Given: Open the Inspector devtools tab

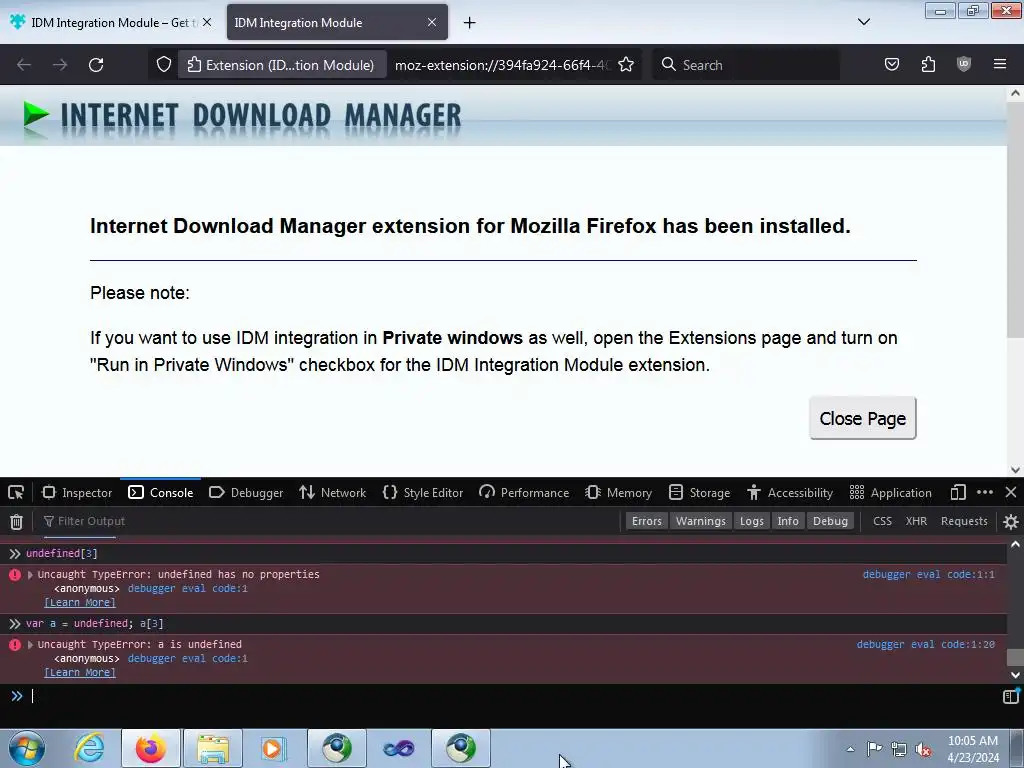Looking at the screenshot, I should coord(77,492).
